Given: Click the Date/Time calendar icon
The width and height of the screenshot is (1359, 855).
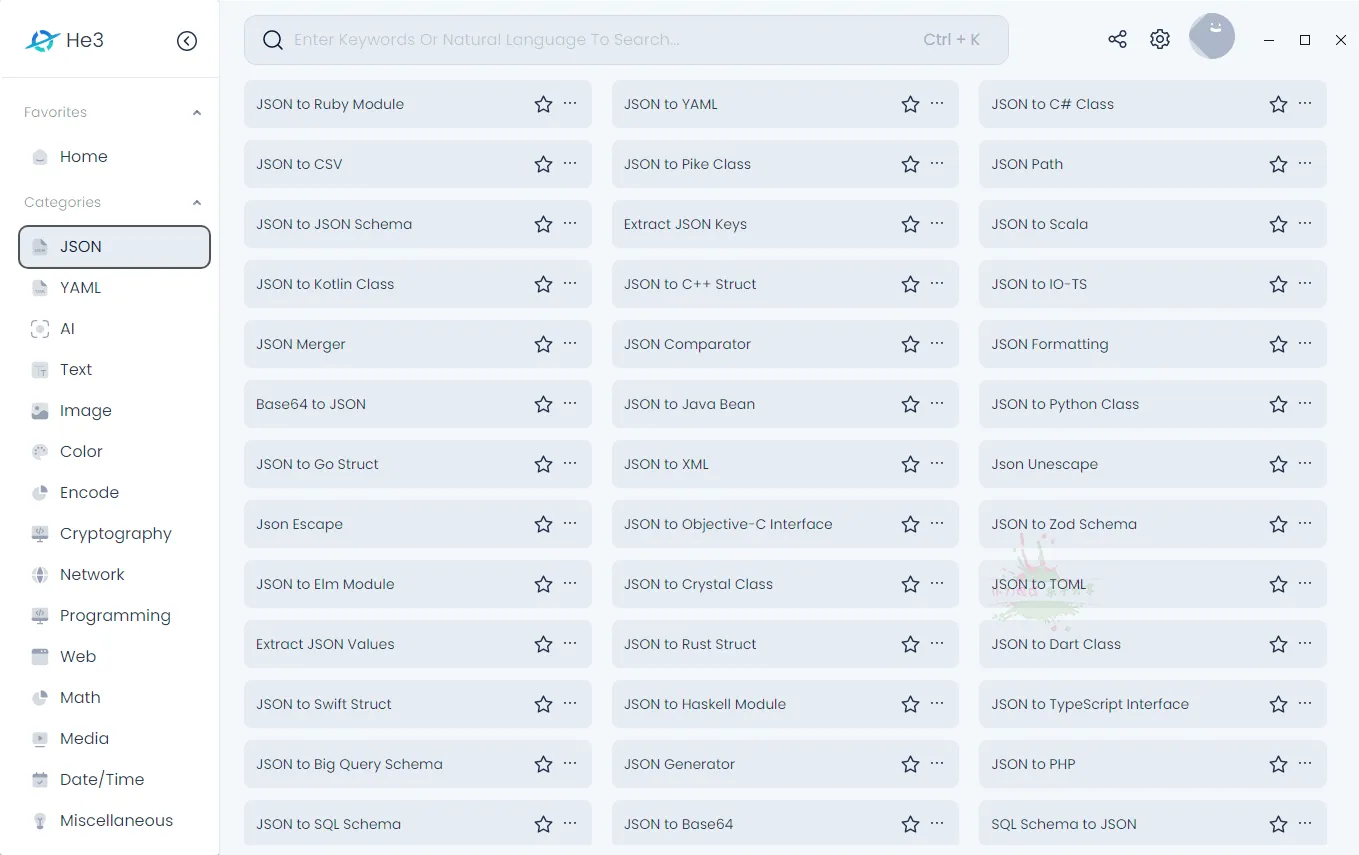Looking at the screenshot, I should [x=40, y=780].
